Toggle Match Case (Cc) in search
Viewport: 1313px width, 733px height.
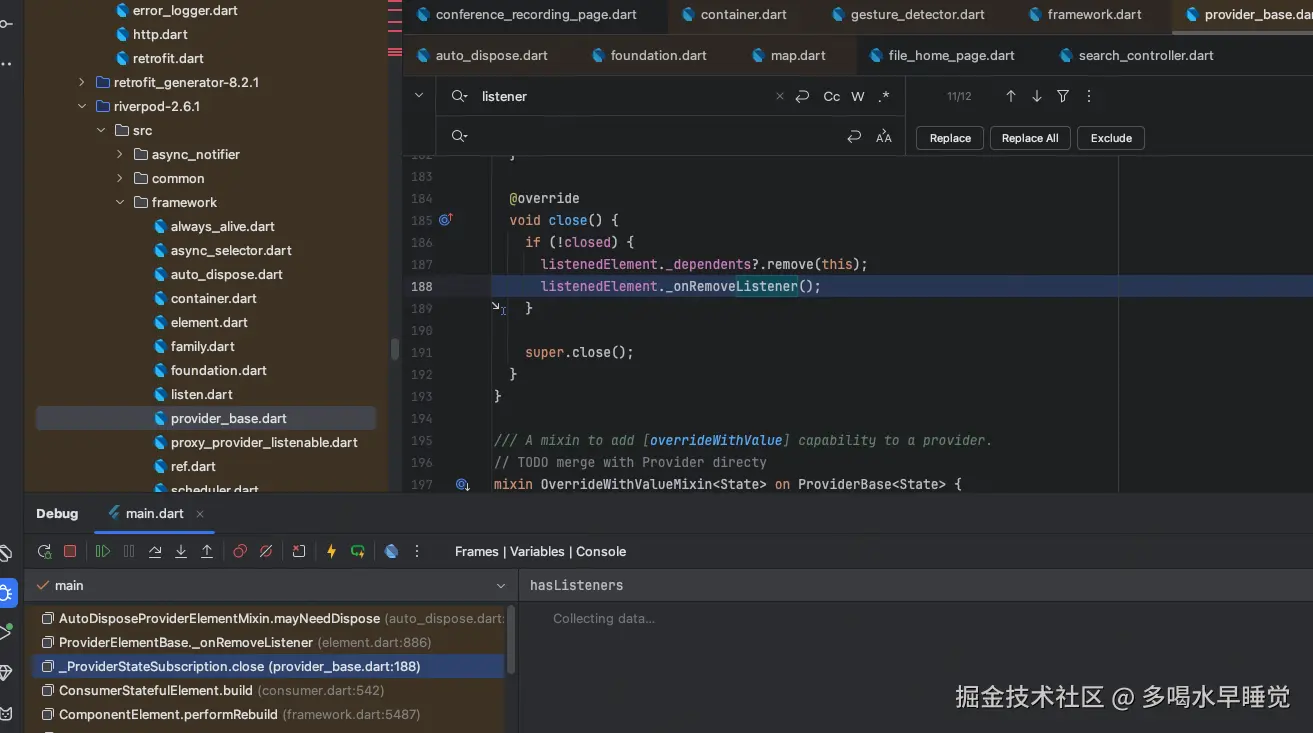pos(831,96)
